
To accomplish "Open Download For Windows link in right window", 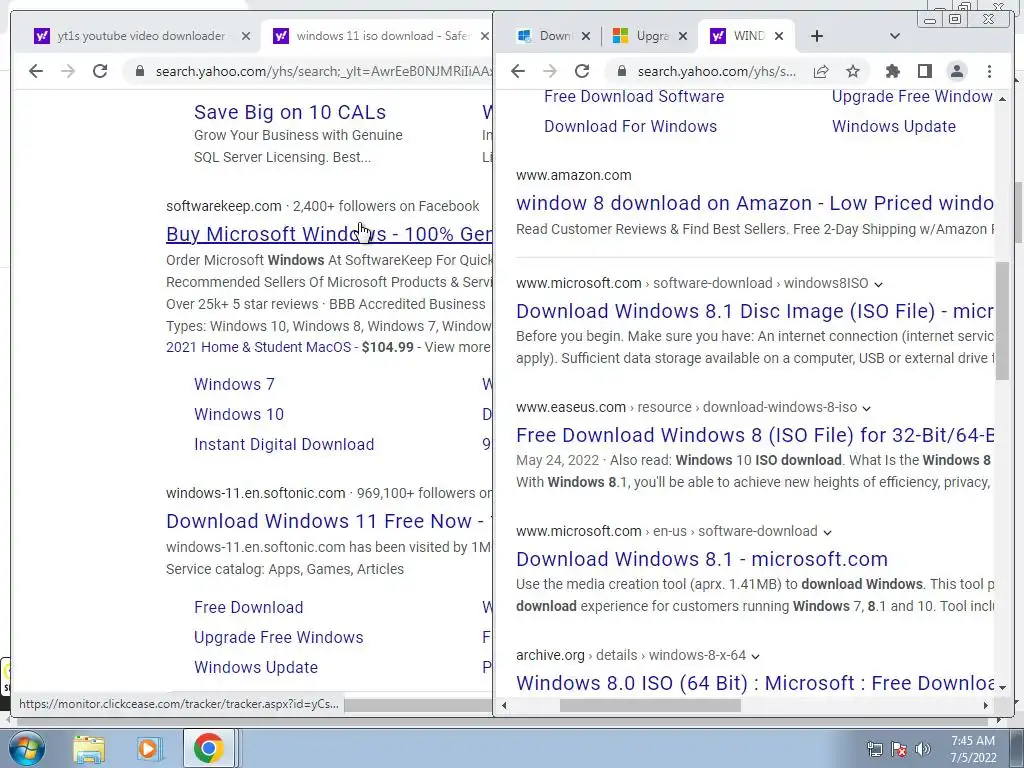I will pos(630,126).
